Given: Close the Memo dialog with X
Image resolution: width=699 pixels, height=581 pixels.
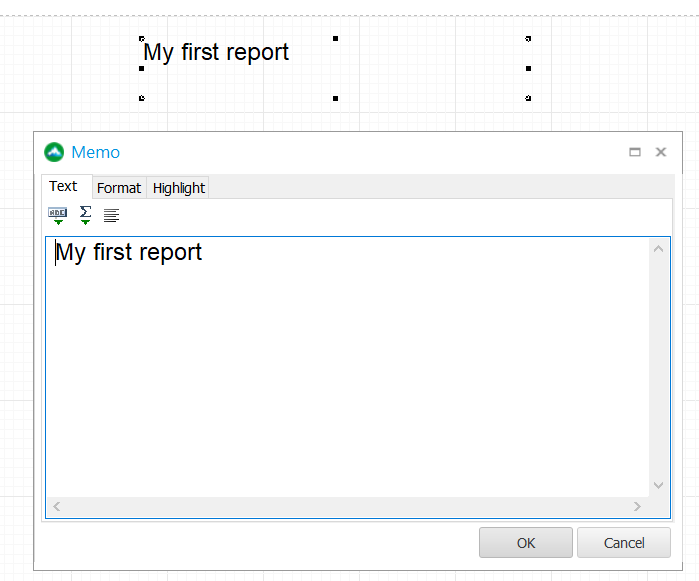Looking at the screenshot, I should pyautogui.click(x=661, y=152).
